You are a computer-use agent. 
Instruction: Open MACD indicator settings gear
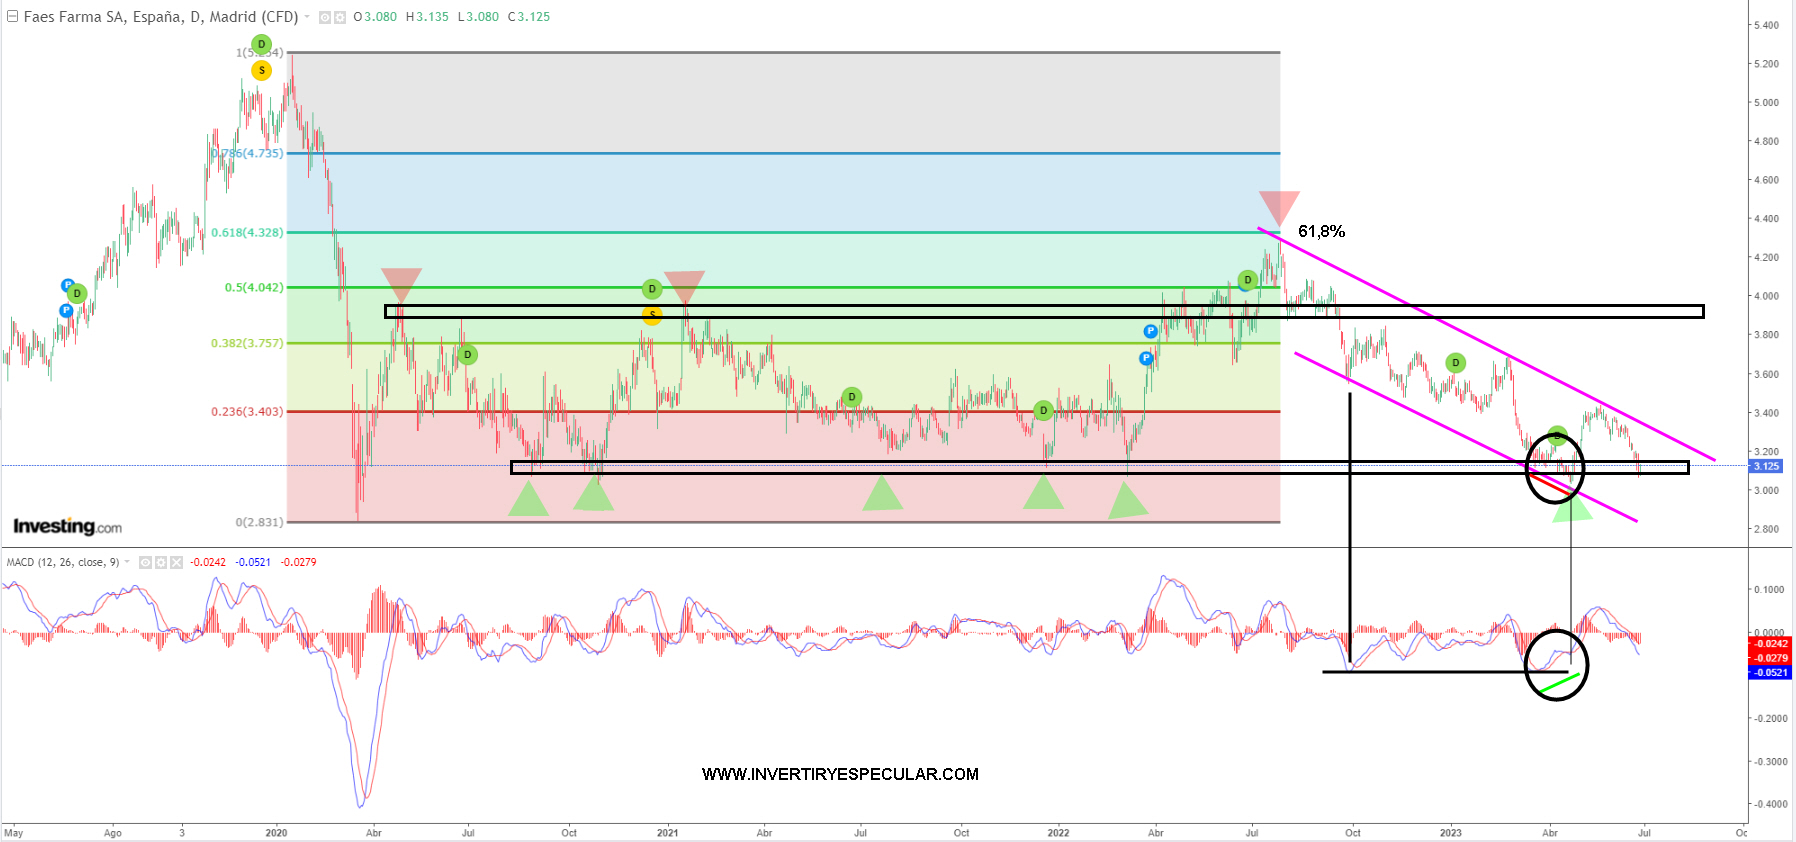click(161, 562)
